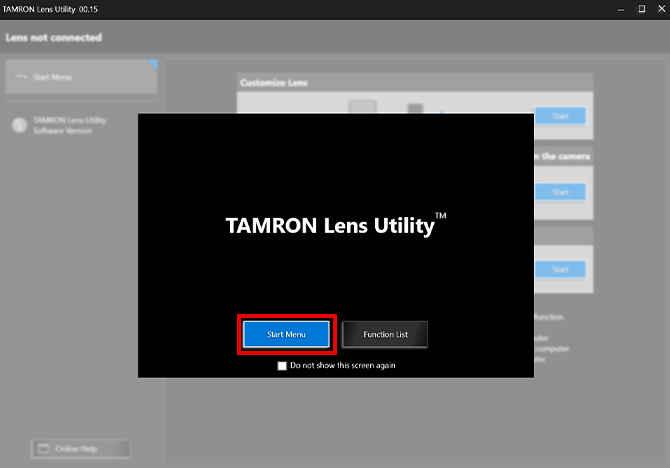Click the 'Lens not connected' status text
The image size is (670, 468).
[x=54, y=38]
